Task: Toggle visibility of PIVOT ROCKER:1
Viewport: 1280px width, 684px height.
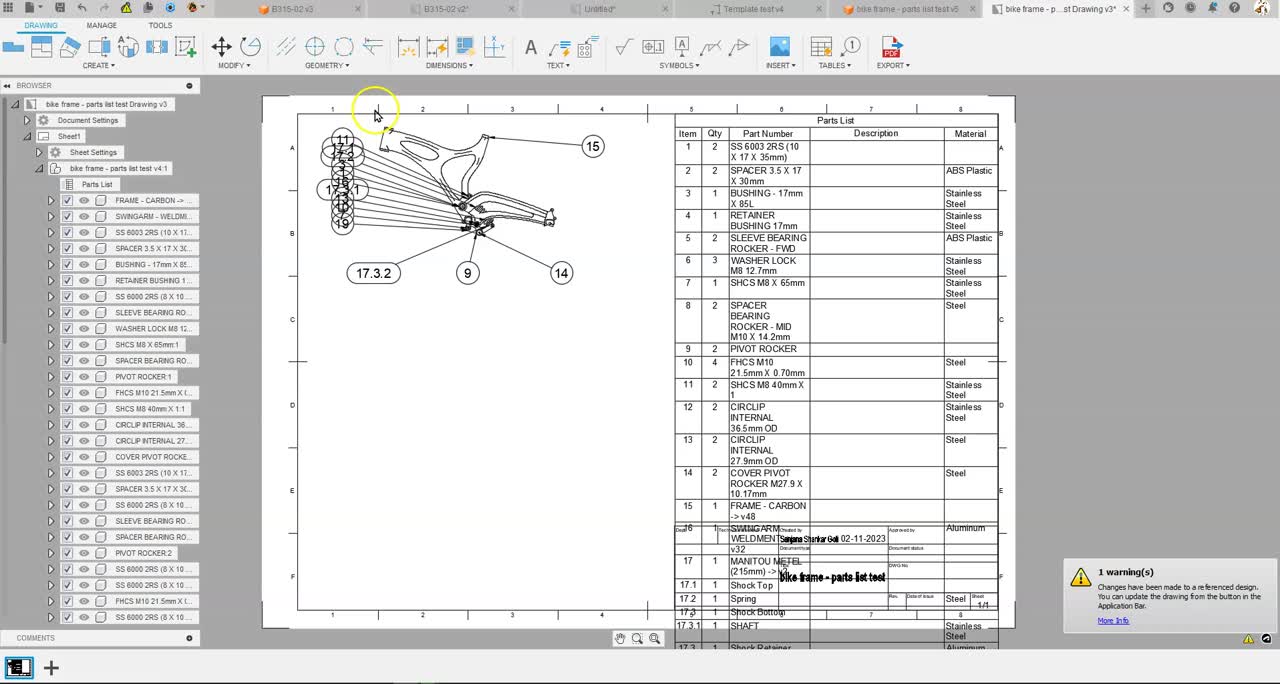Action: pos(84,377)
